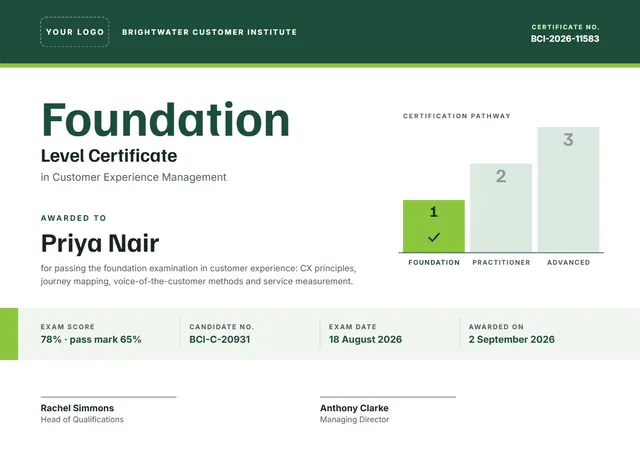The width and height of the screenshot is (640, 453).
Task: Click the ADVANCED axis label
Action: point(569,262)
